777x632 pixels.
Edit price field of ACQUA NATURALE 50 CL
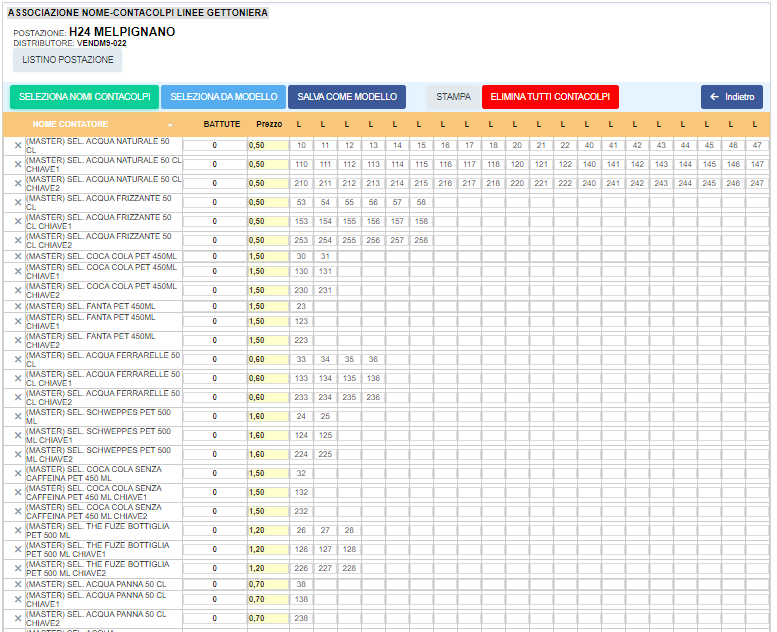click(x=268, y=145)
